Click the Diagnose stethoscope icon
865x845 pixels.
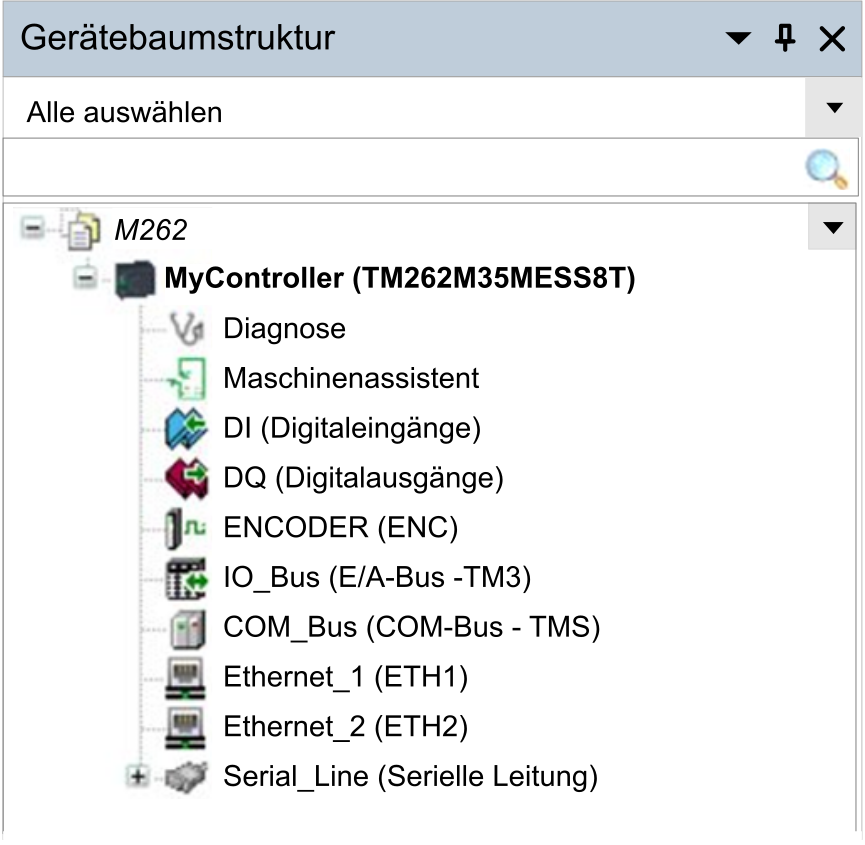[x=187, y=329]
